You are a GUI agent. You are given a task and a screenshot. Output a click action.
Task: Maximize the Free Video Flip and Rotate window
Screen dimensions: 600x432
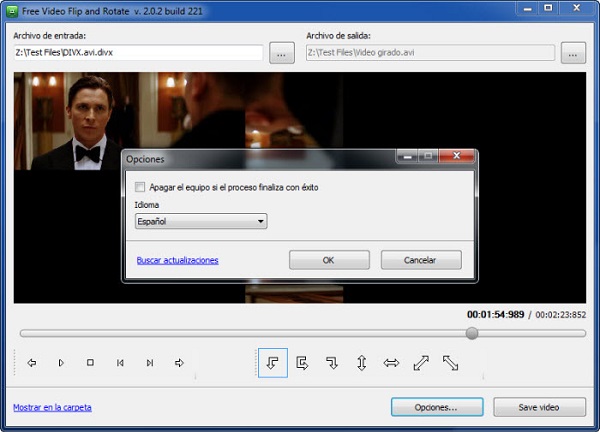coord(548,8)
